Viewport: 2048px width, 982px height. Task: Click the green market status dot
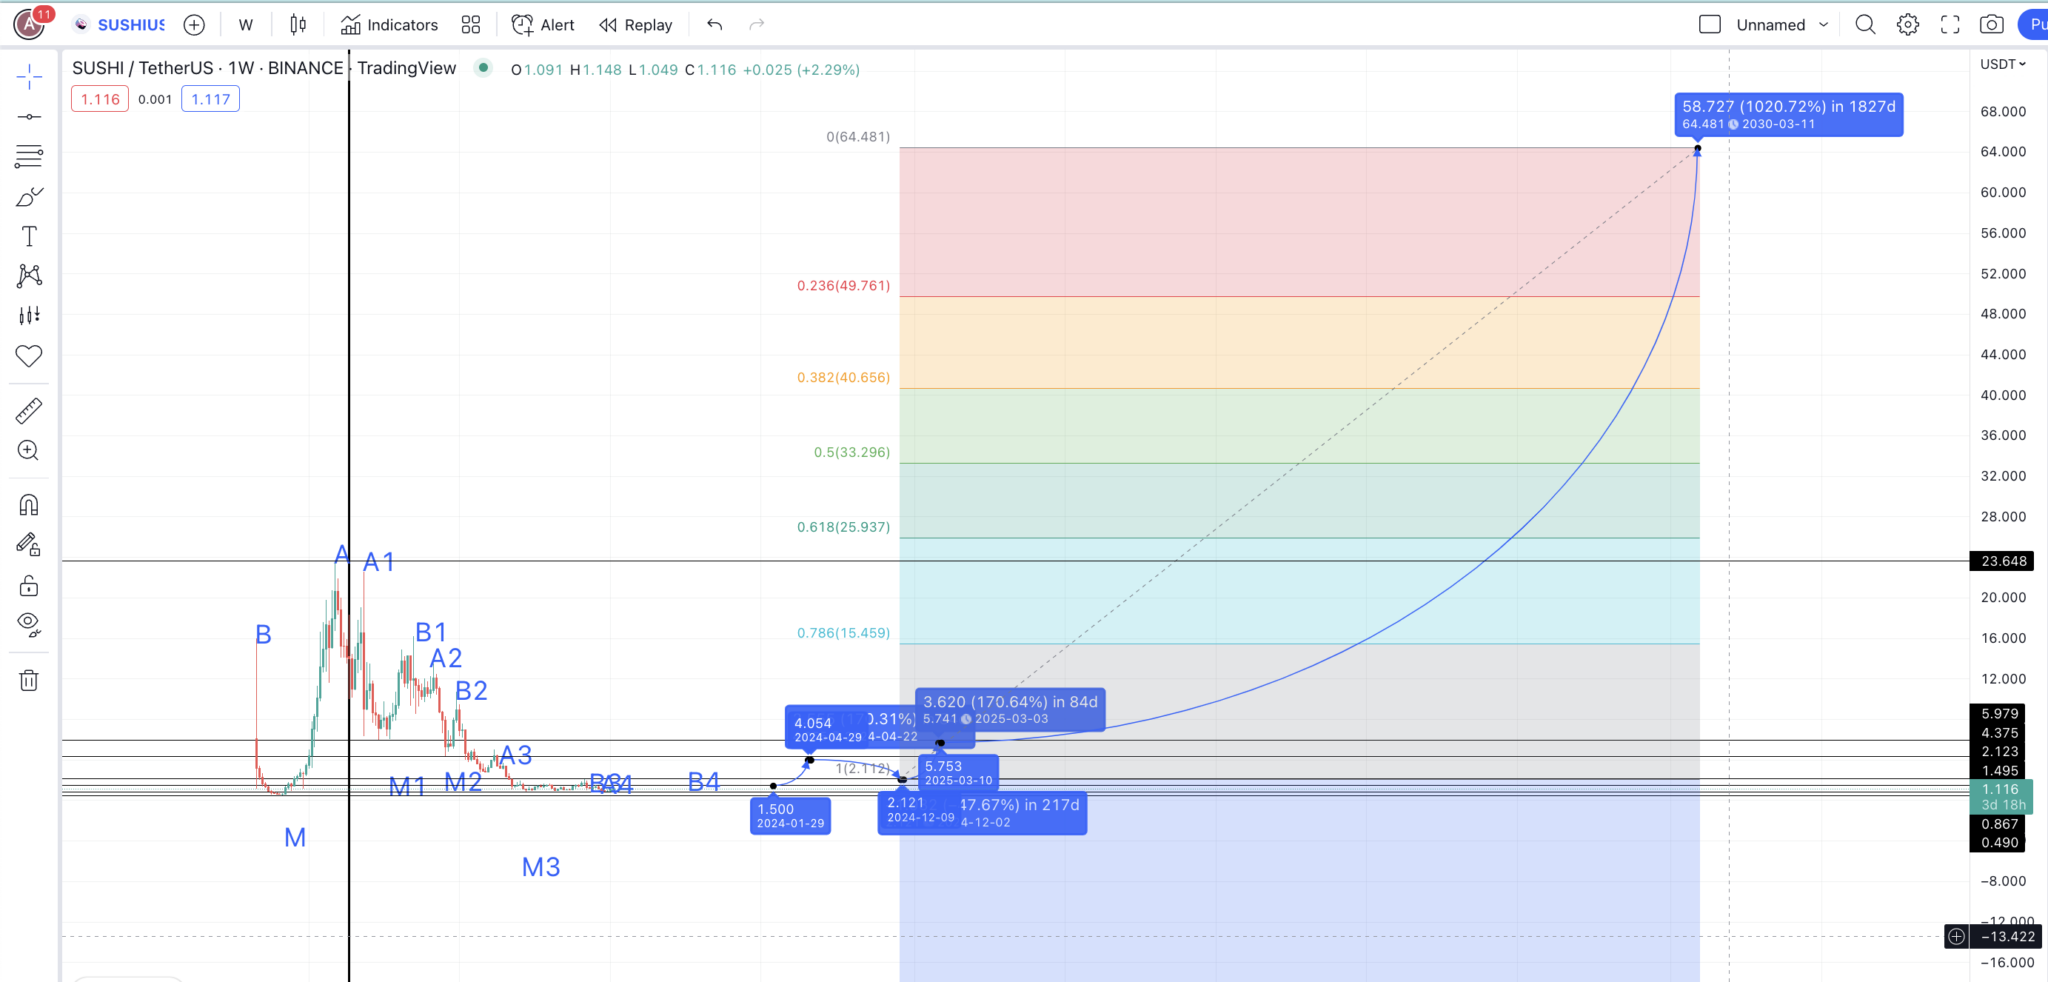click(483, 68)
